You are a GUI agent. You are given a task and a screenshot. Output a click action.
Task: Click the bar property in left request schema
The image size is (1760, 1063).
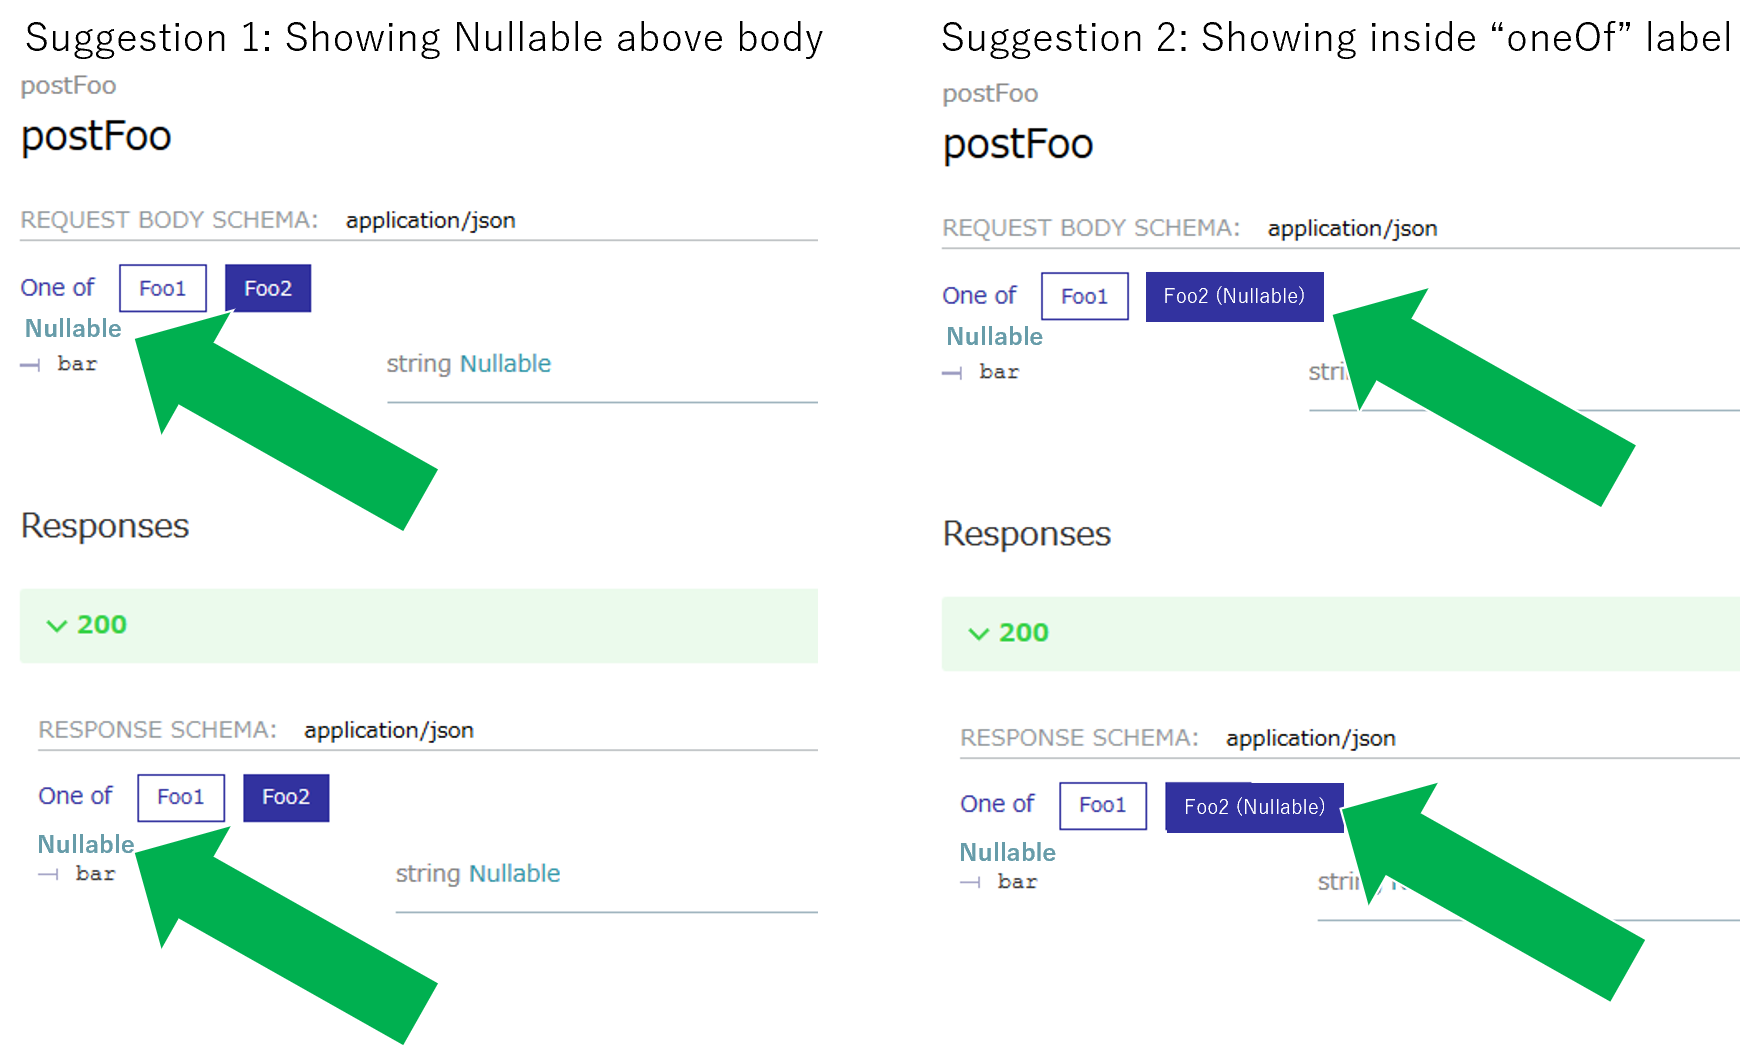[x=77, y=364]
